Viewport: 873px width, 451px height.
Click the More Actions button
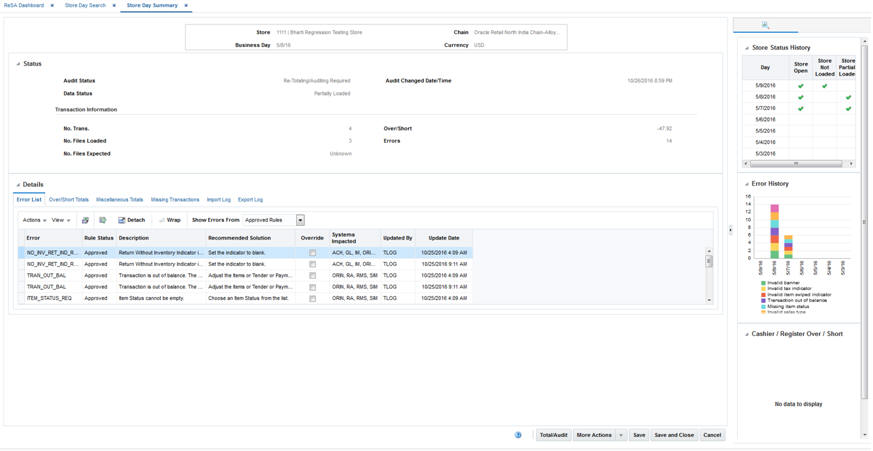(x=594, y=435)
